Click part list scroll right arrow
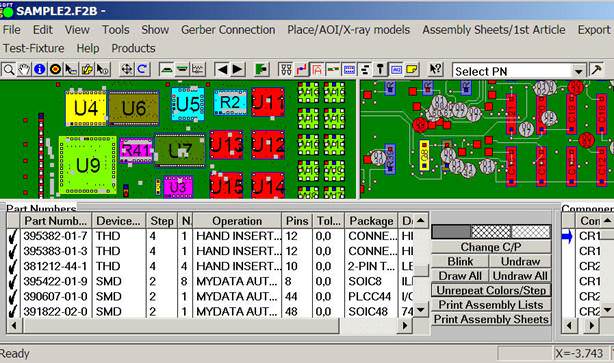This screenshot has width=614, height=363. [405, 325]
